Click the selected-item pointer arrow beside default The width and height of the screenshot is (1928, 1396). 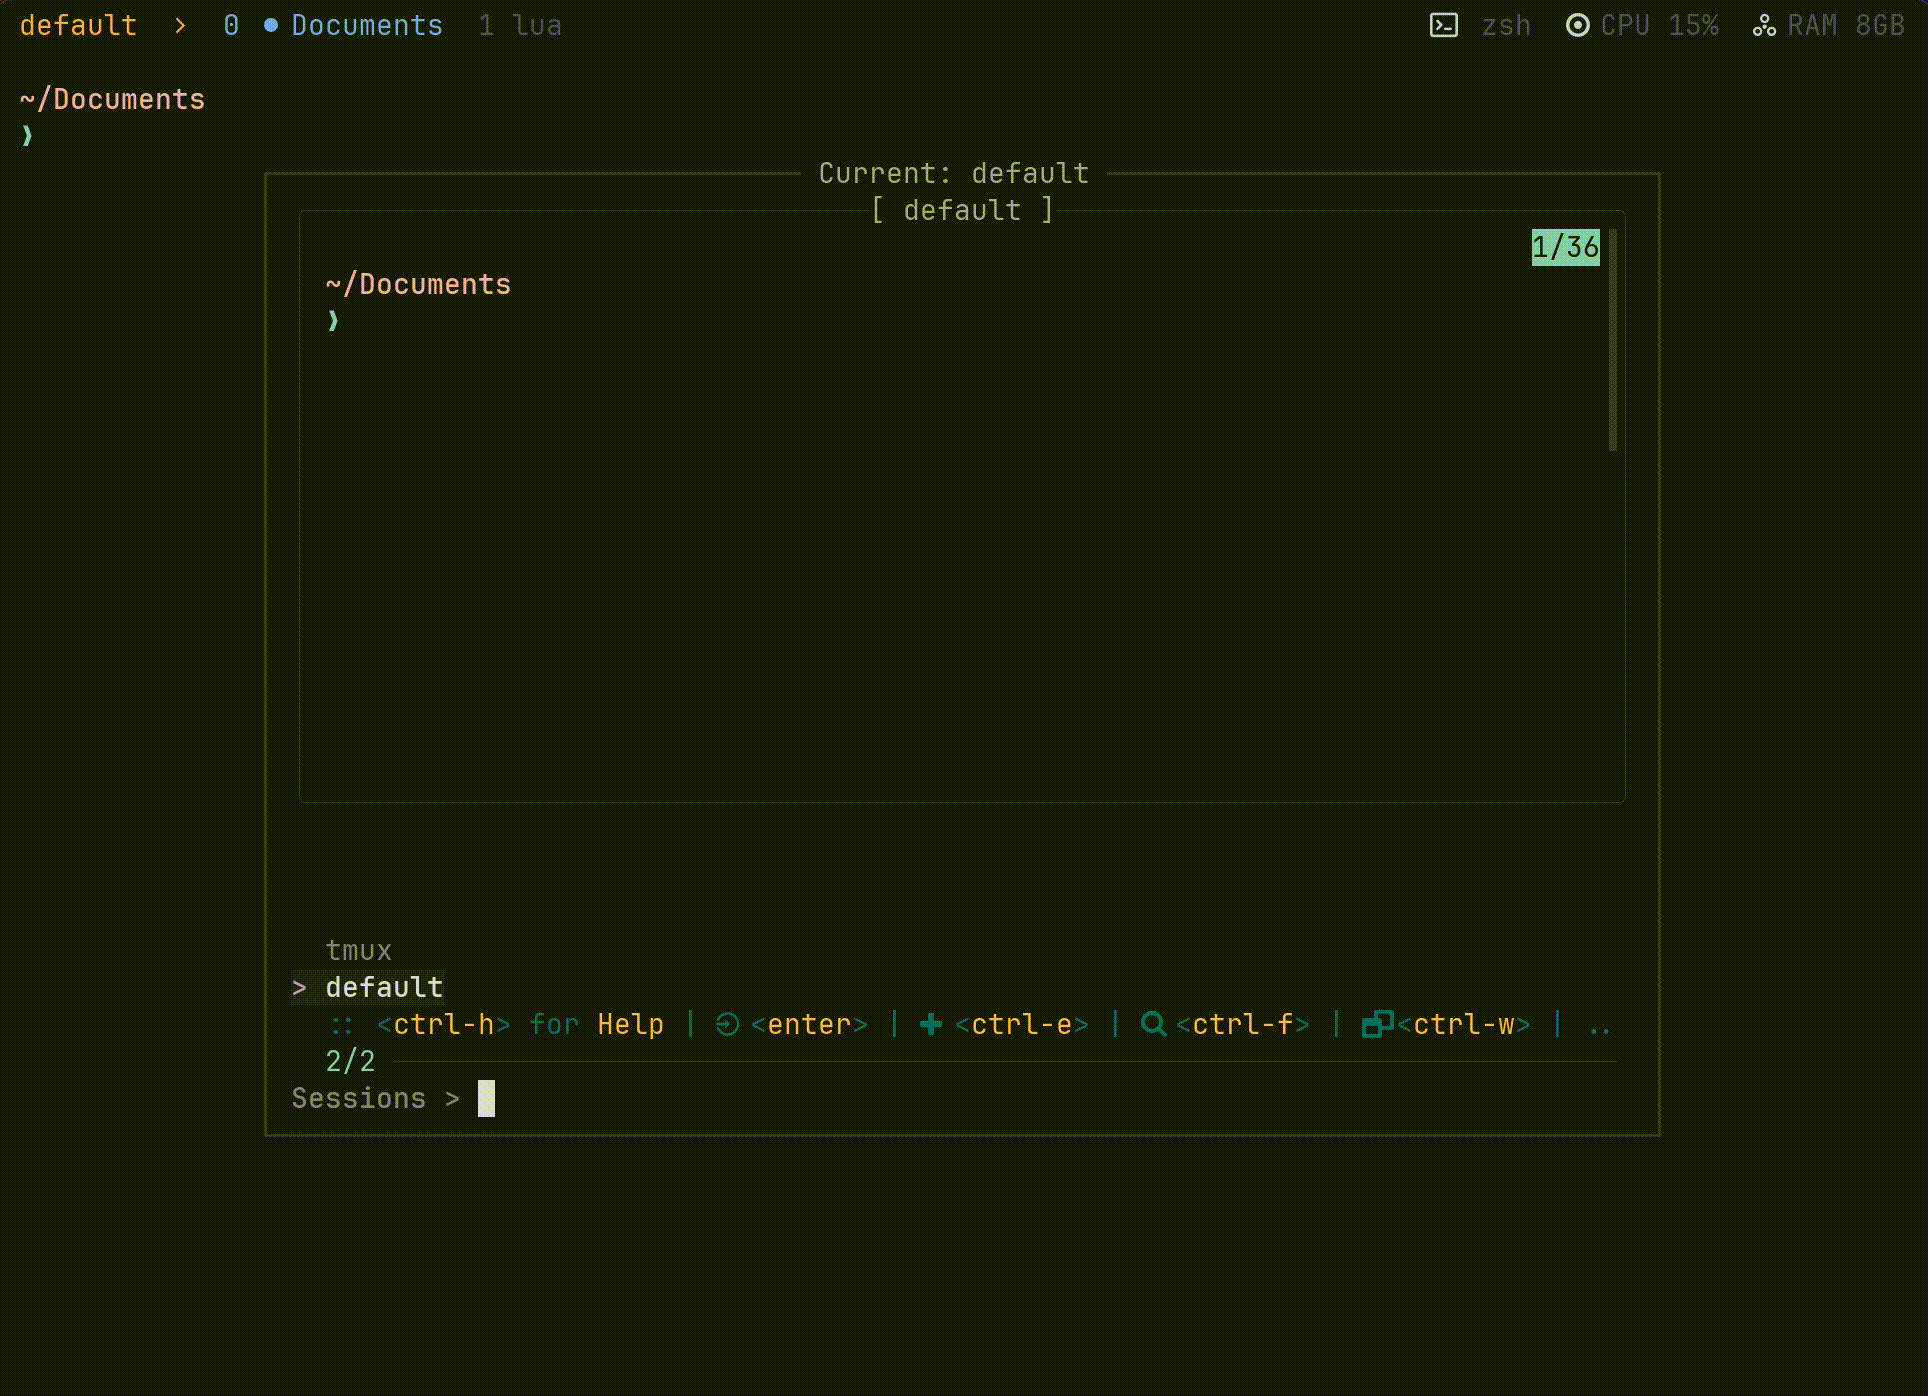point(299,987)
